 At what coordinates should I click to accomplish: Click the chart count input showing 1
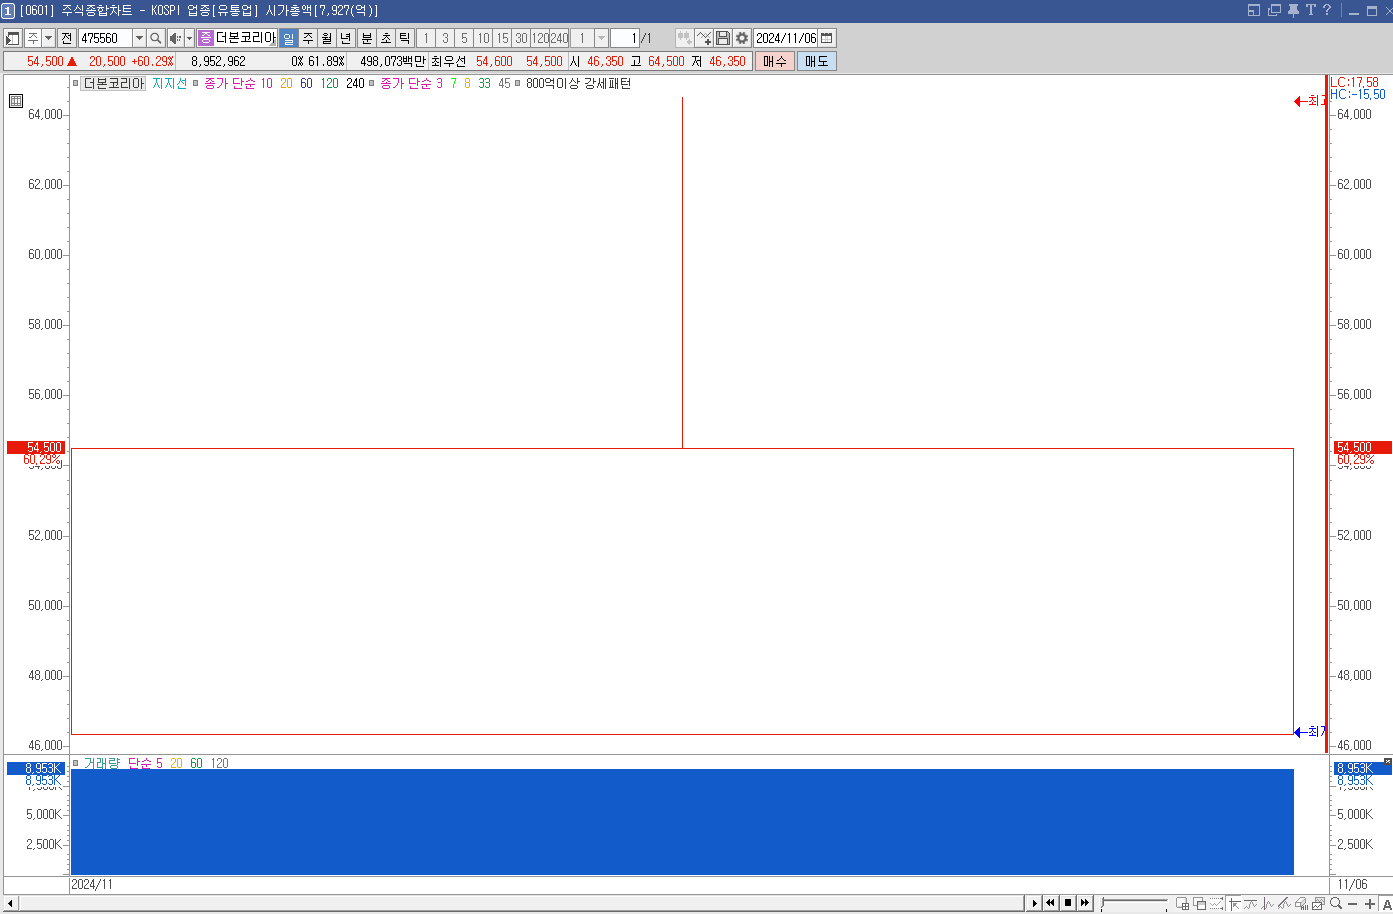[x=624, y=38]
